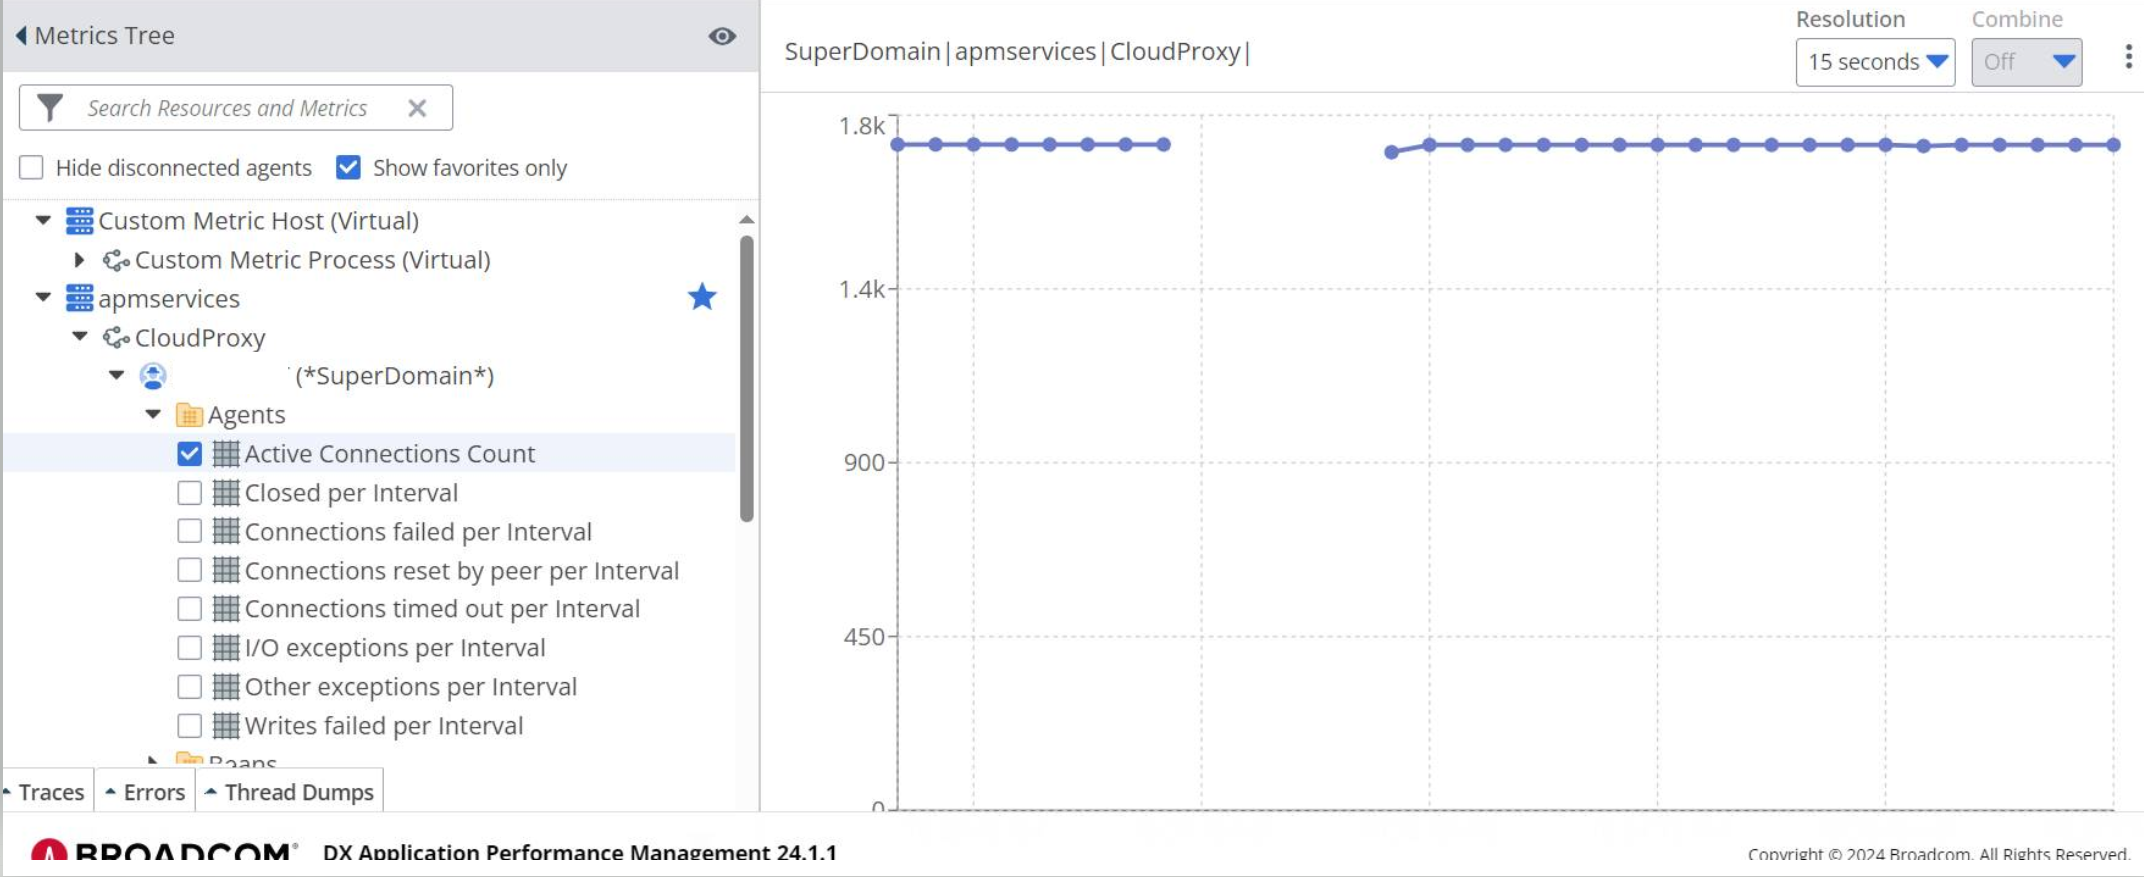
Task: Click the filter funnel icon in search box
Action: (50, 107)
